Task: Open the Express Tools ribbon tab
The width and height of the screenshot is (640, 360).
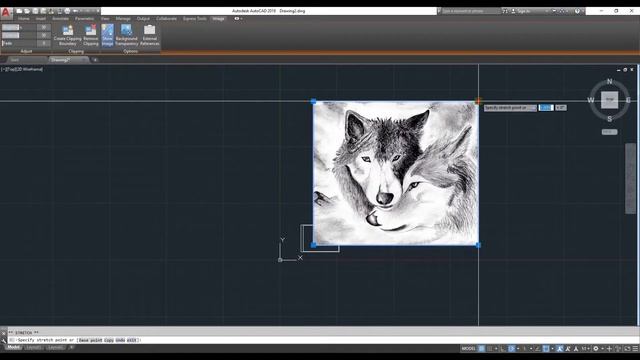Action: point(195,19)
